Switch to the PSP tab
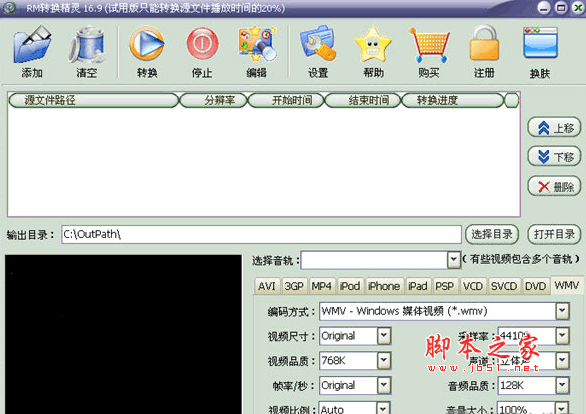This screenshot has width=586, height=414. click(x=445, y=286)
